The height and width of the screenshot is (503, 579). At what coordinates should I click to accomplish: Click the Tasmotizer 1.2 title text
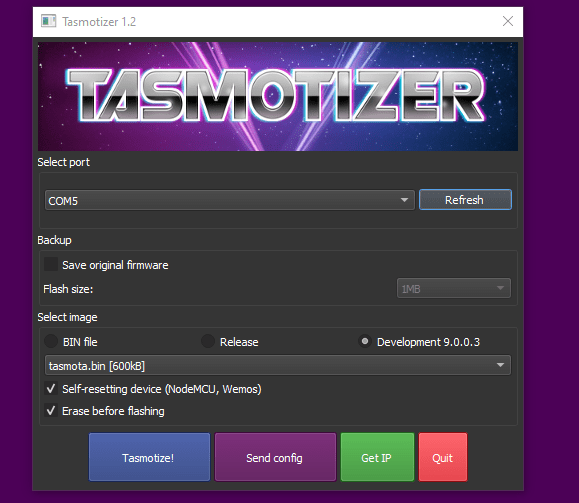coord(99,22)
